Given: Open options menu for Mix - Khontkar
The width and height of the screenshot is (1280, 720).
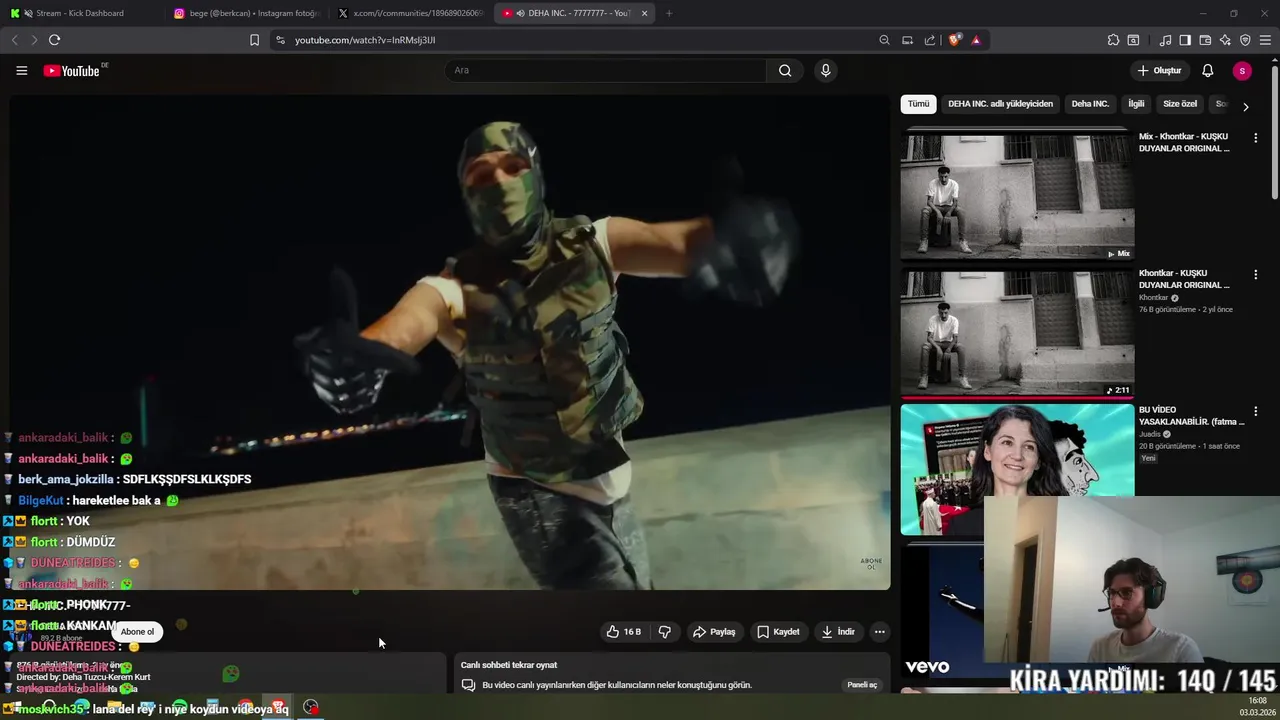Looking at the screenshot, I should (x=1256, y=138).
